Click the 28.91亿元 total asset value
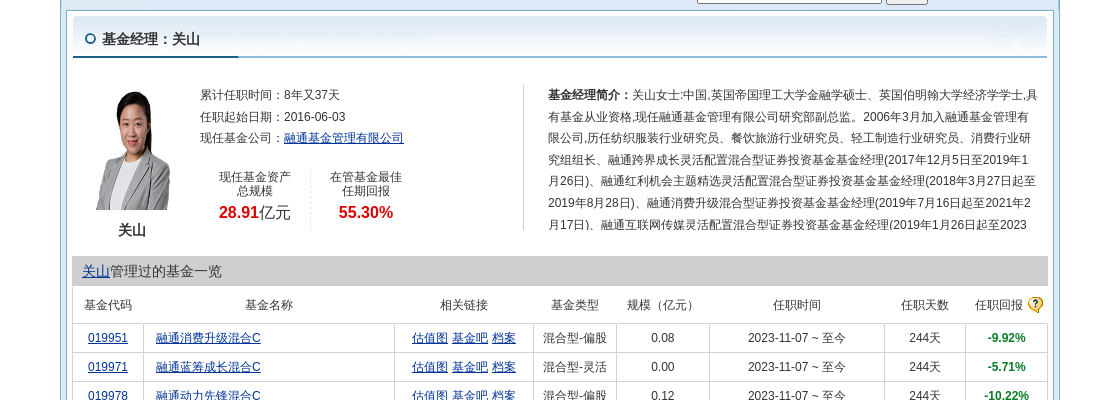 click(255, 212)
